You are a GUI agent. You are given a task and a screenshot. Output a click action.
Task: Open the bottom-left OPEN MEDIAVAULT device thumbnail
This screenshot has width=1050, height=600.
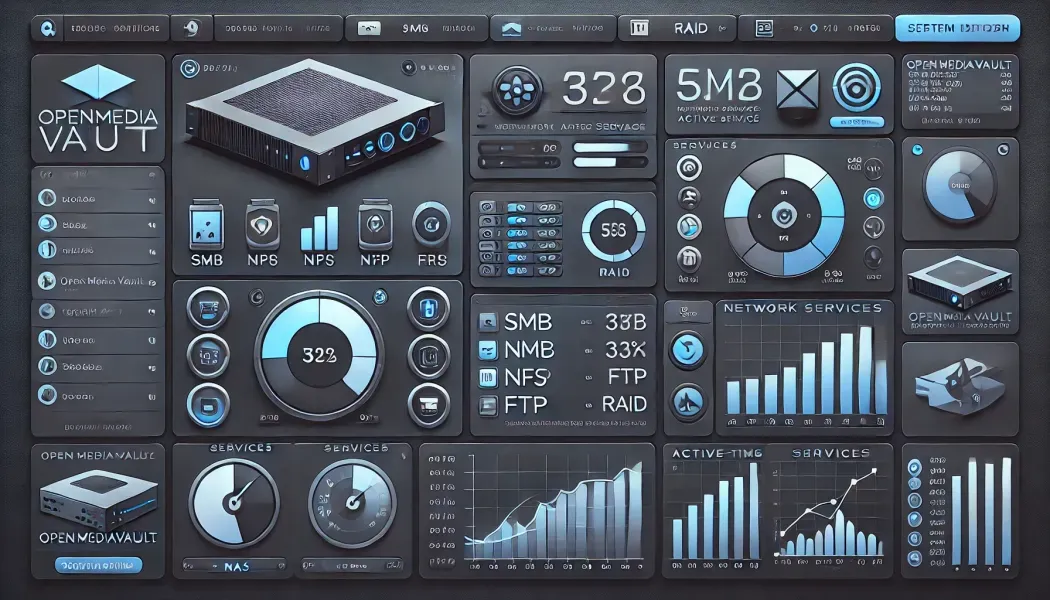pos(98,501)
